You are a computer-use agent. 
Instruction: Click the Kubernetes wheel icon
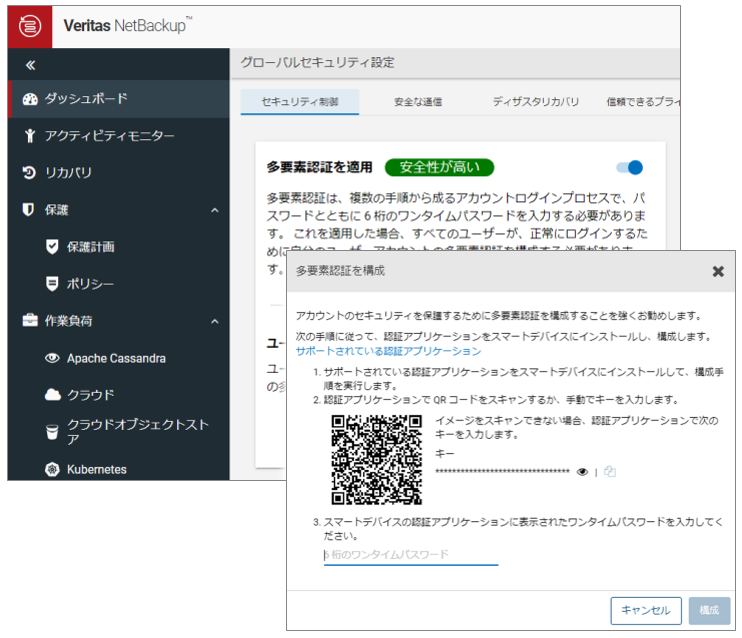[52, 469]
